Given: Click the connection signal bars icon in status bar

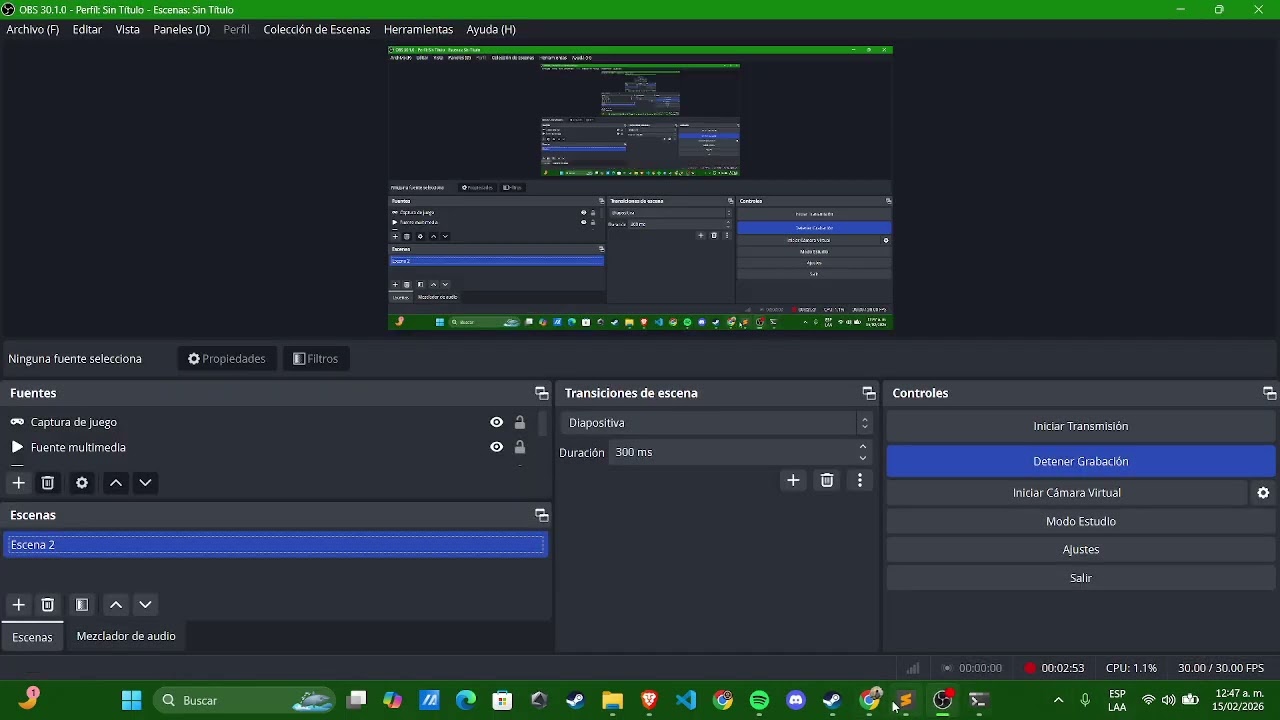Looking at the screenshot, I should tap(913, 668).
